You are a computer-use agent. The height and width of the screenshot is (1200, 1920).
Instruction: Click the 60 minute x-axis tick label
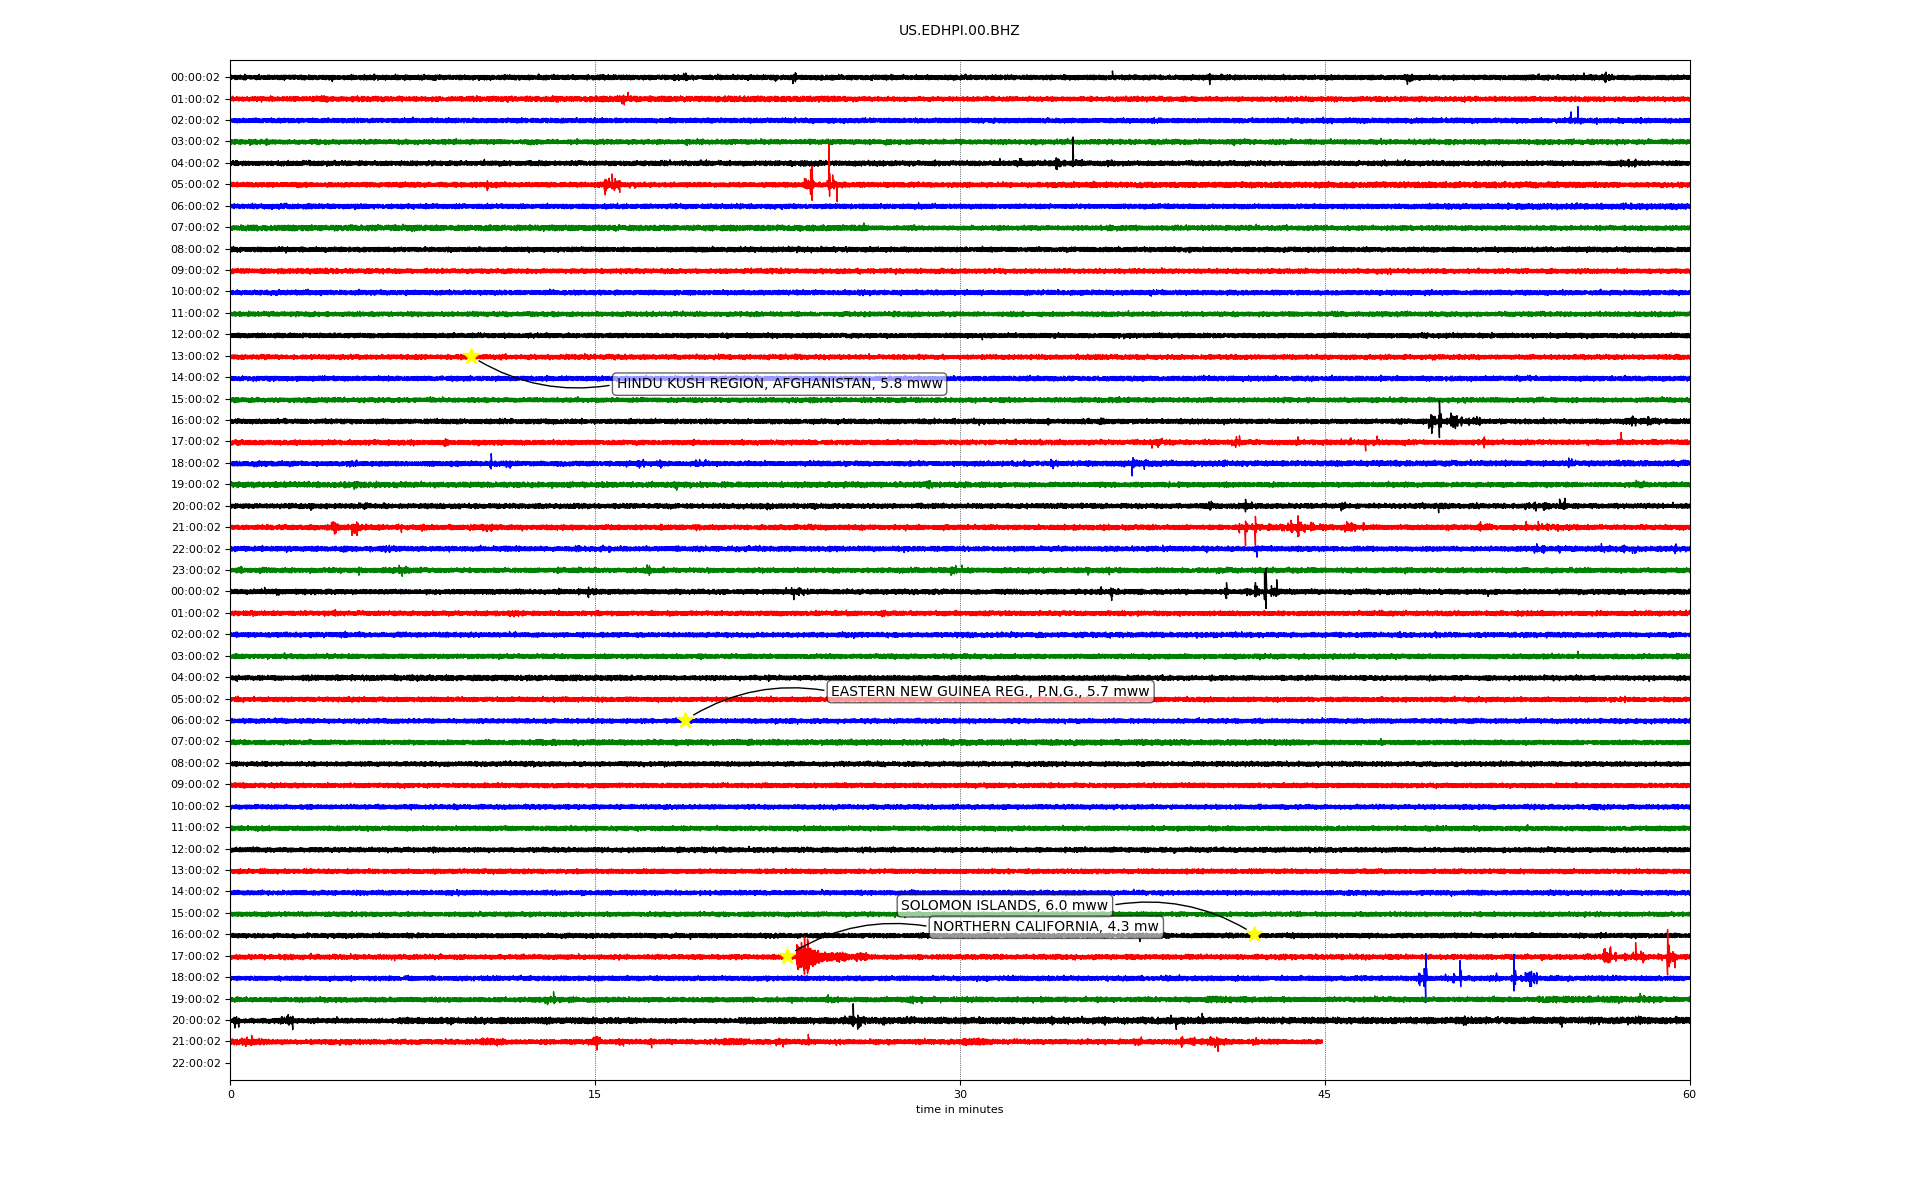pos(1688,1094)
